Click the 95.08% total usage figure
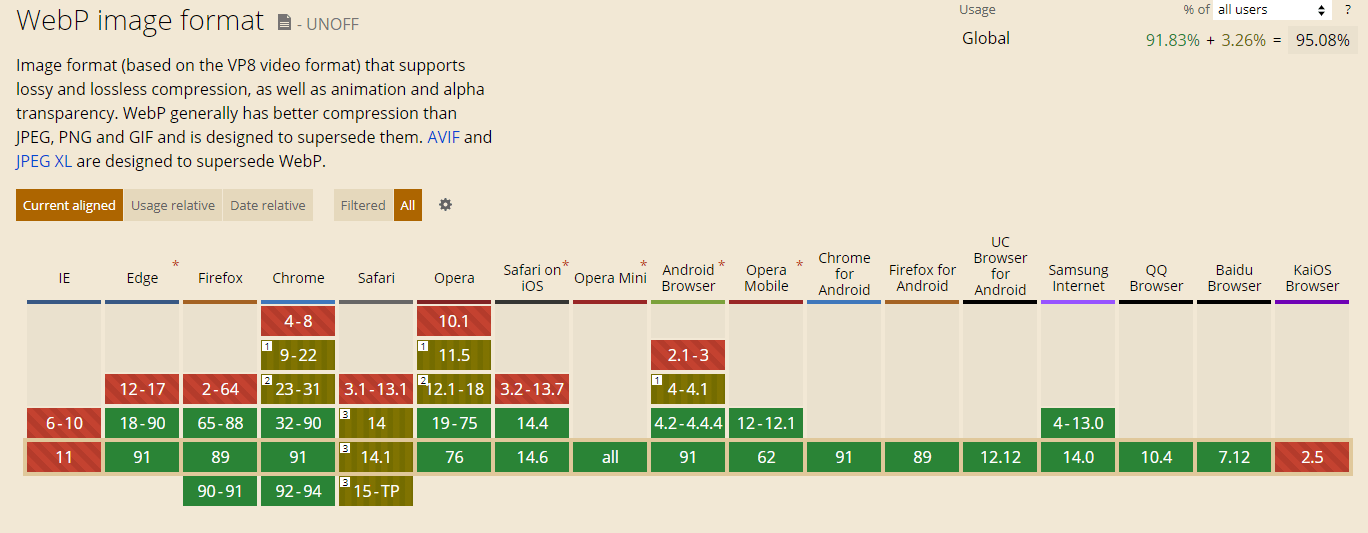The width and height of the screenshot is (1368, 533). pos(1323,40)
